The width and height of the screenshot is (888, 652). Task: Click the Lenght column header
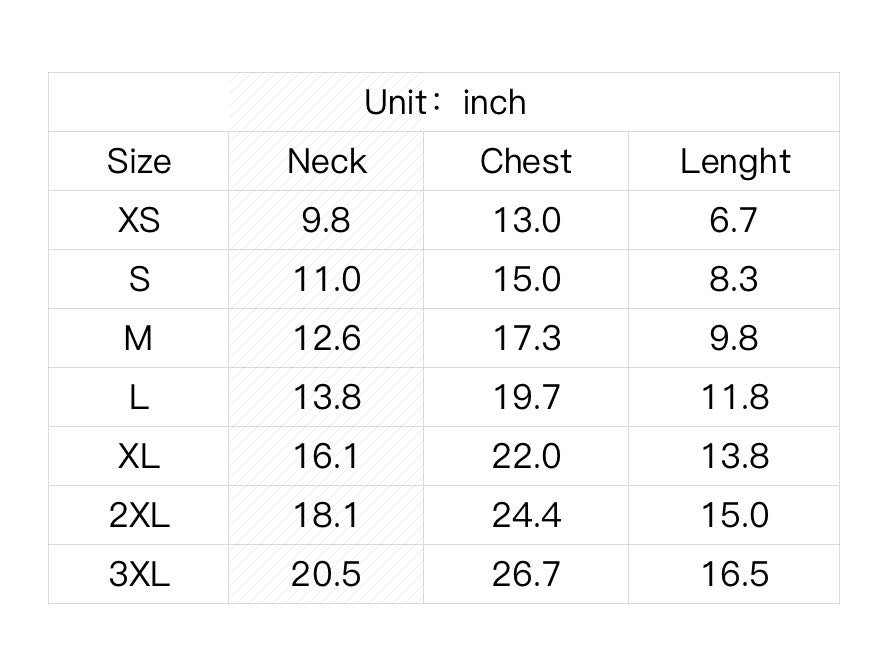pyautogui.click(x=735, y=161)
